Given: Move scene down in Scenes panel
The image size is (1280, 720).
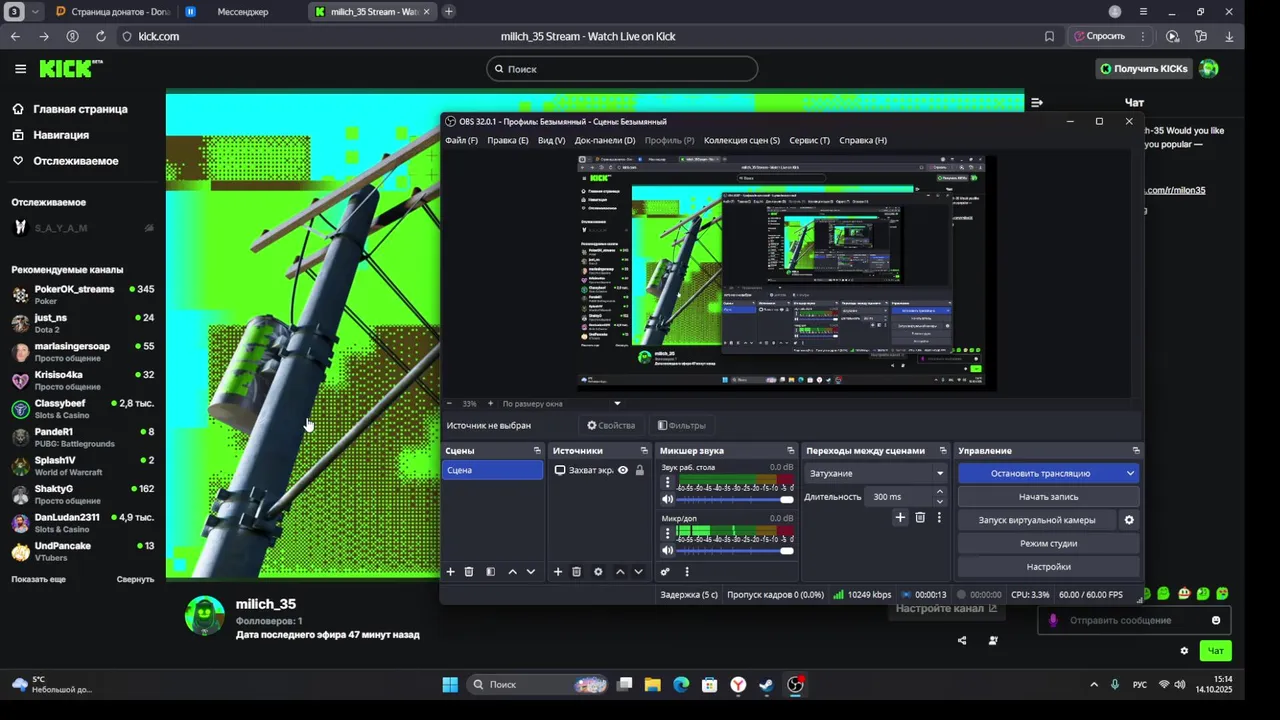Looking at the screenshot, I should (531, 572).
